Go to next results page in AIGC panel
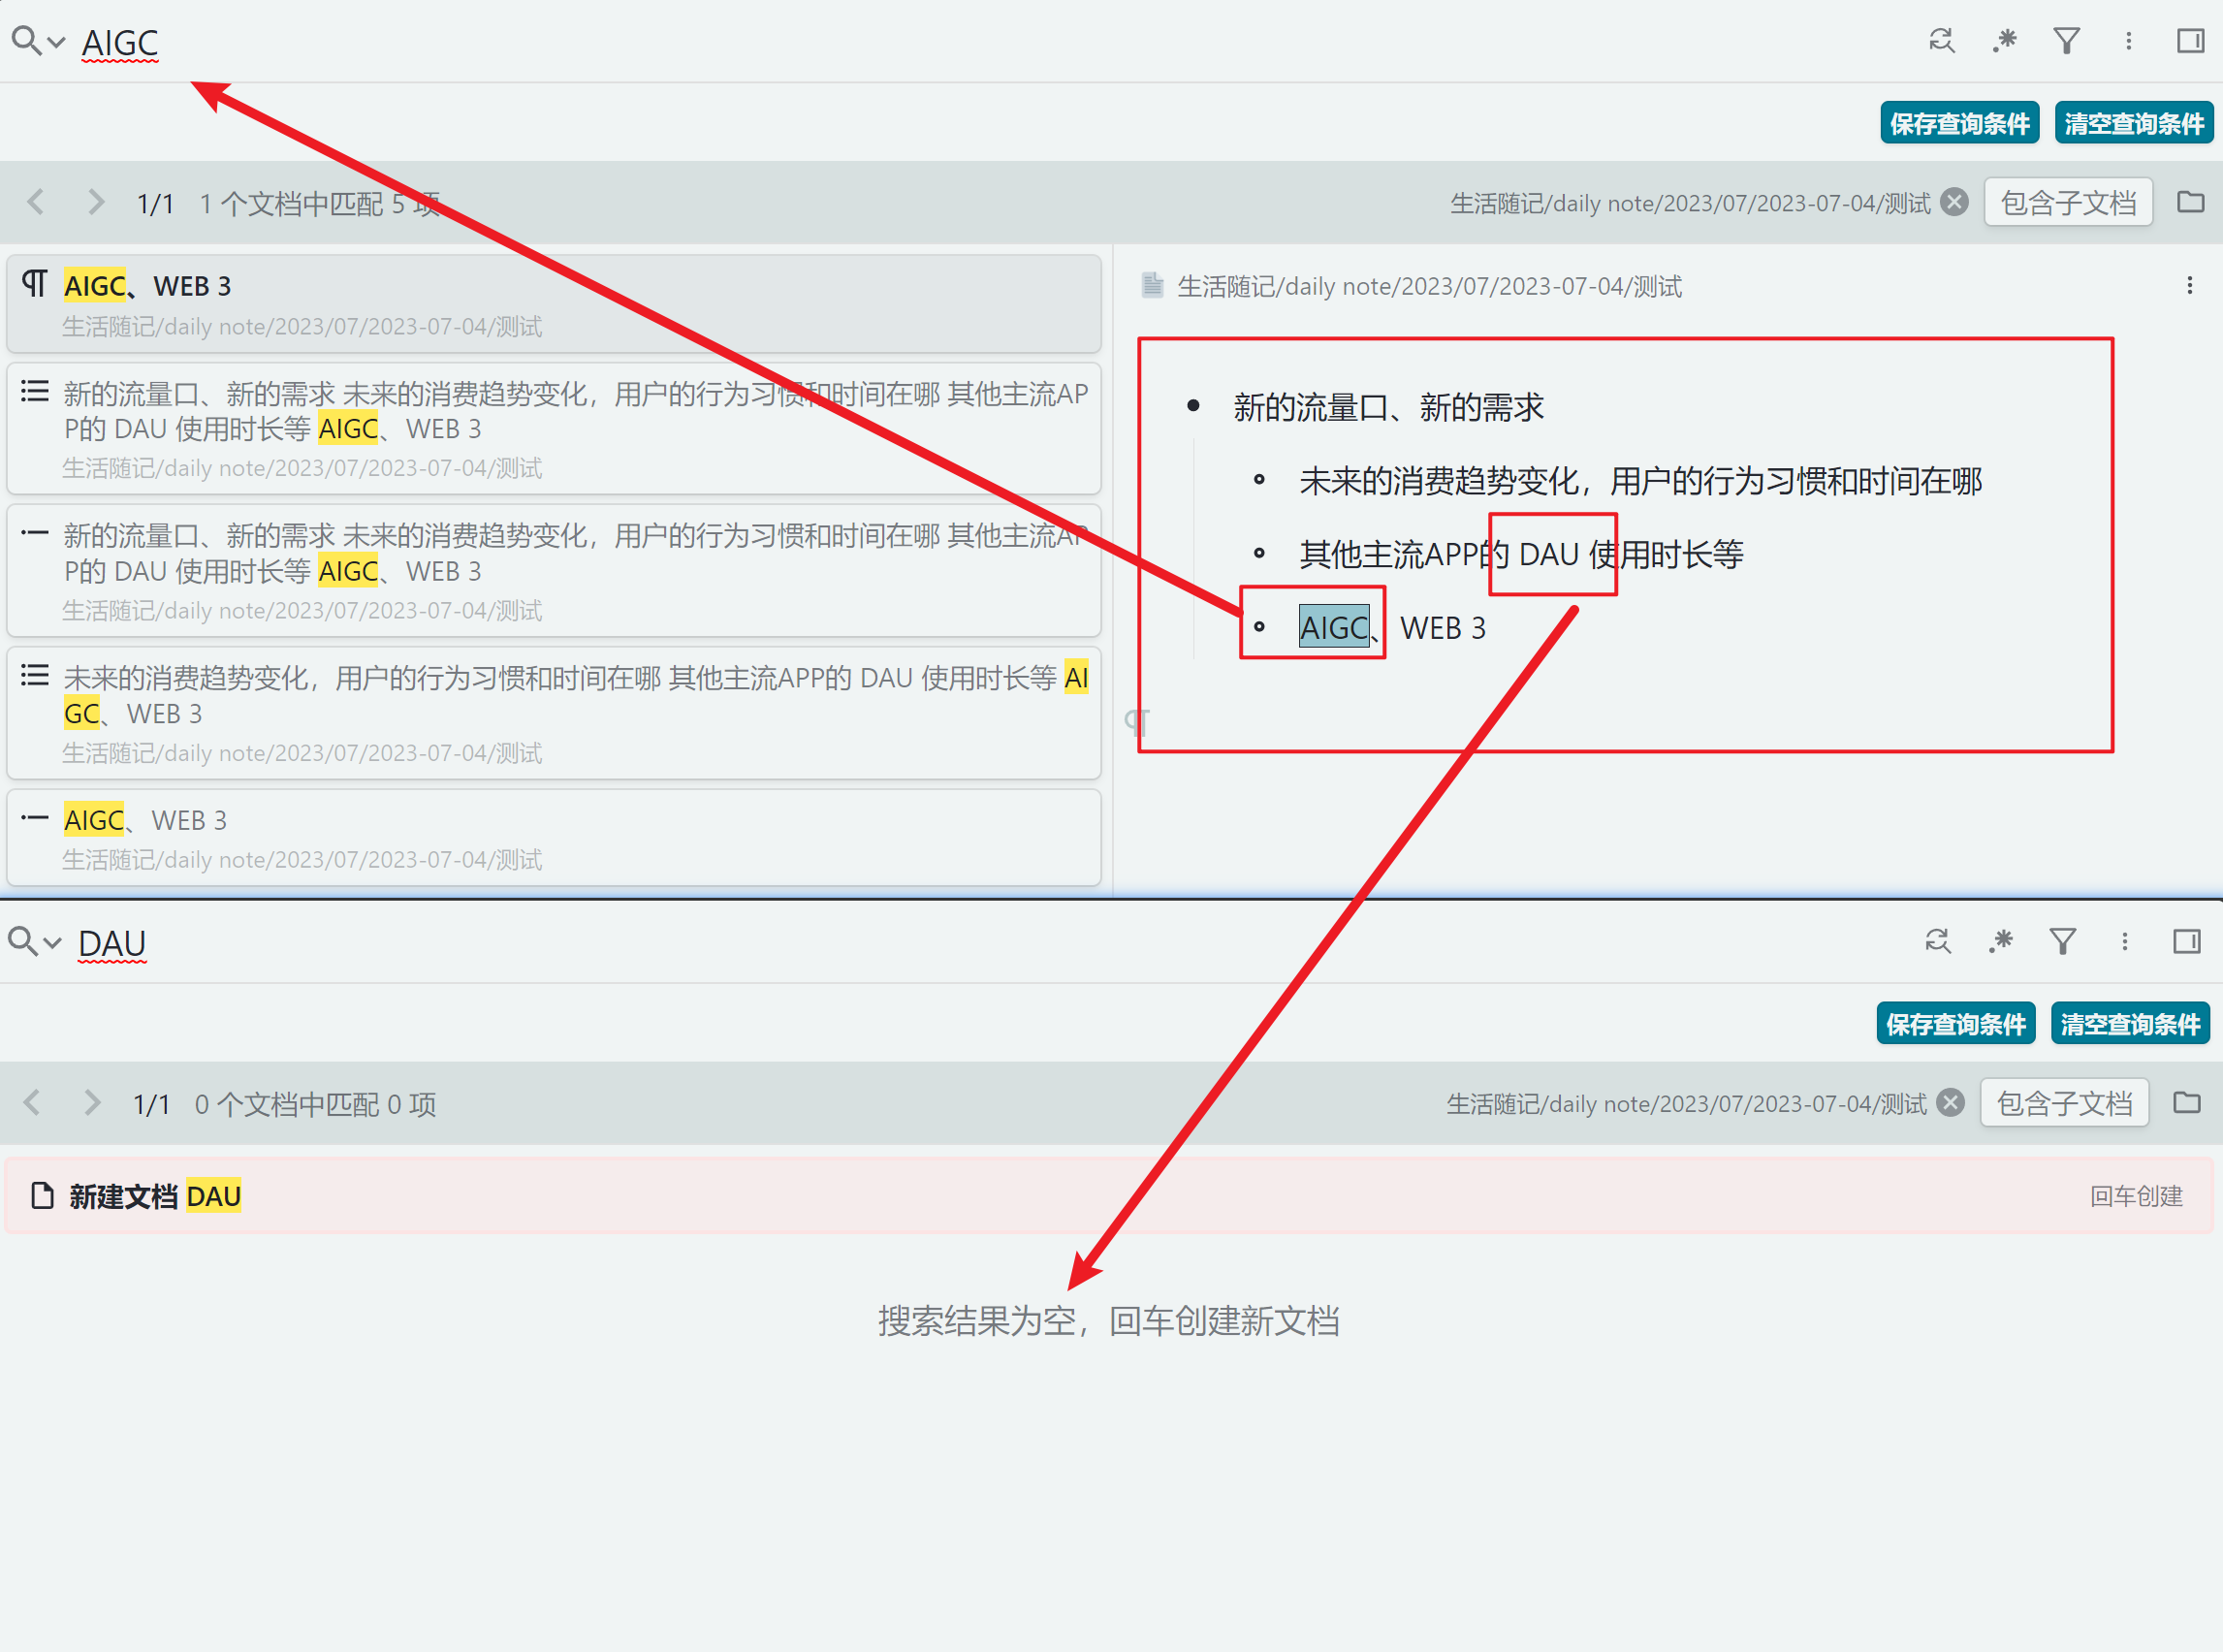 [x=95, y=203]
